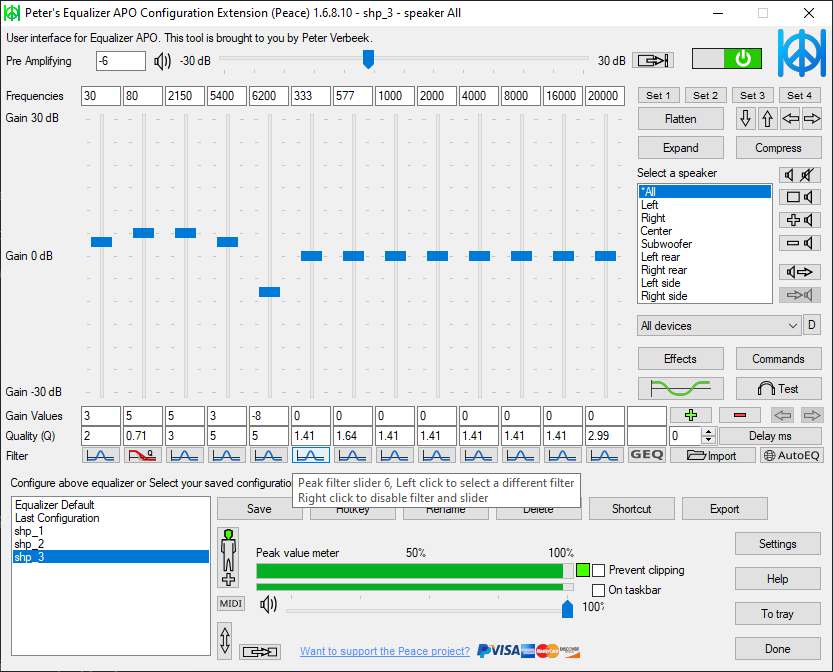Open the AutoEQ button
Viewport: 833px width, 672px height.
(792, 455)
